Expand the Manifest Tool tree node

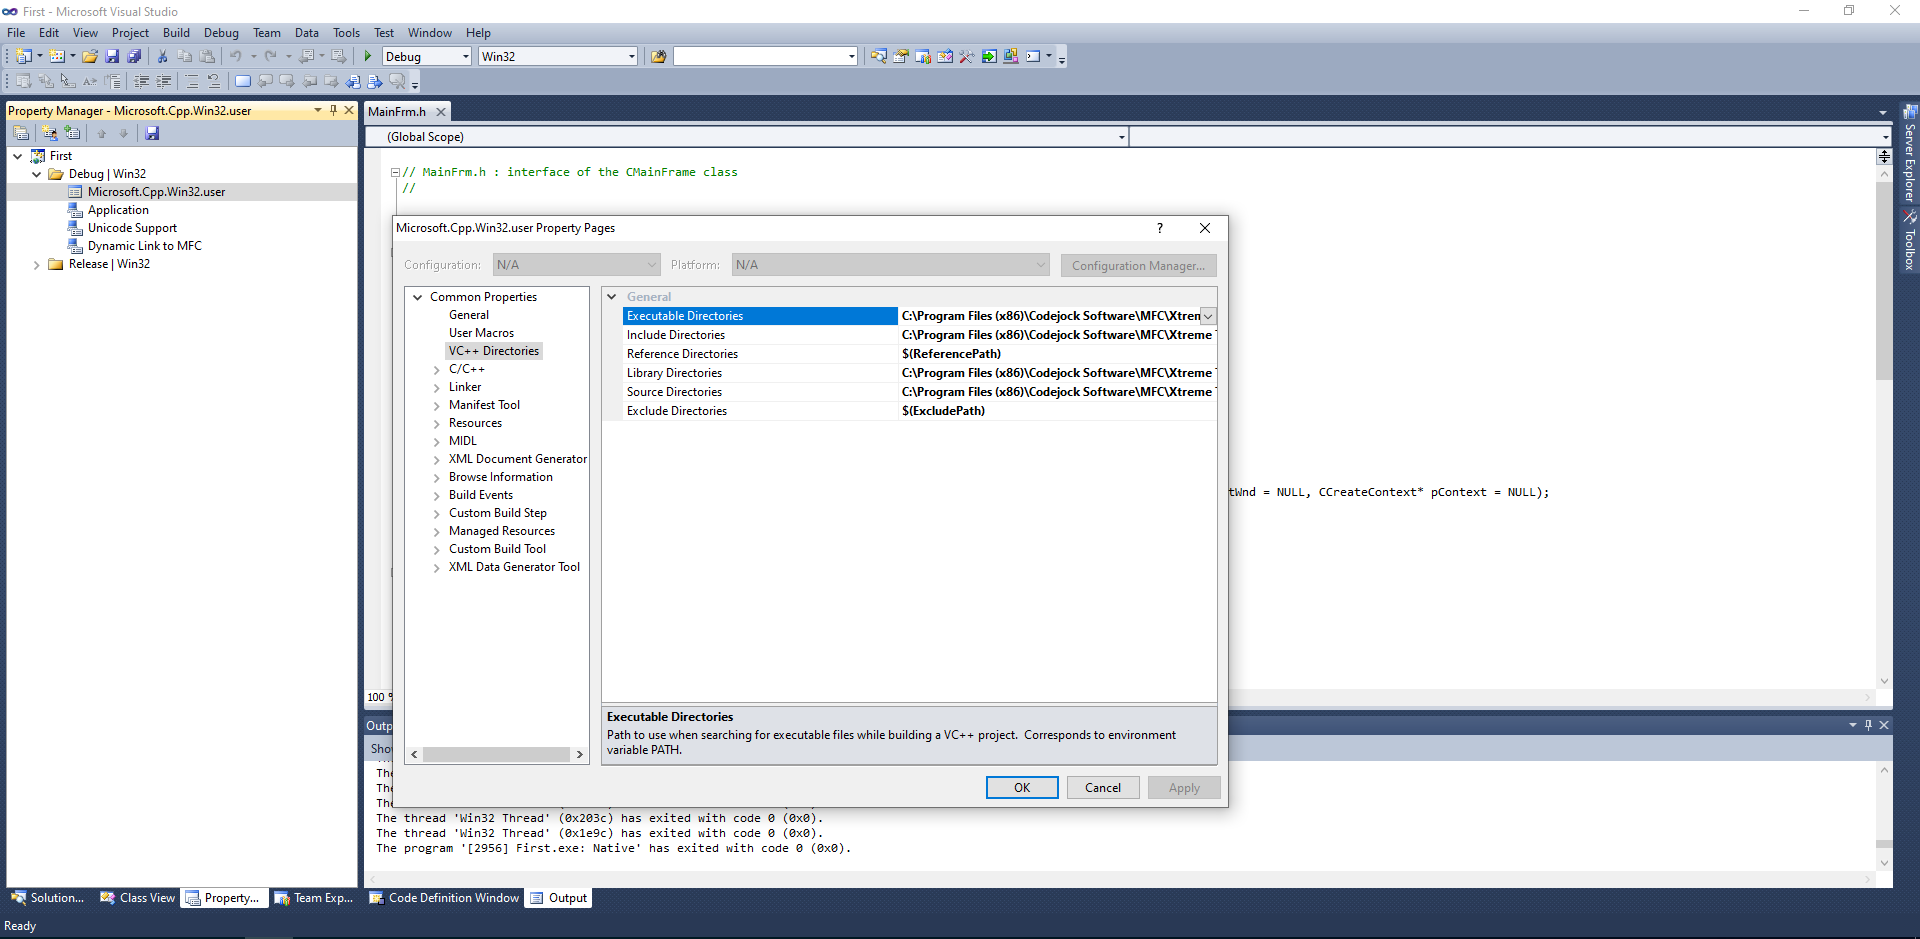point(436,406)
